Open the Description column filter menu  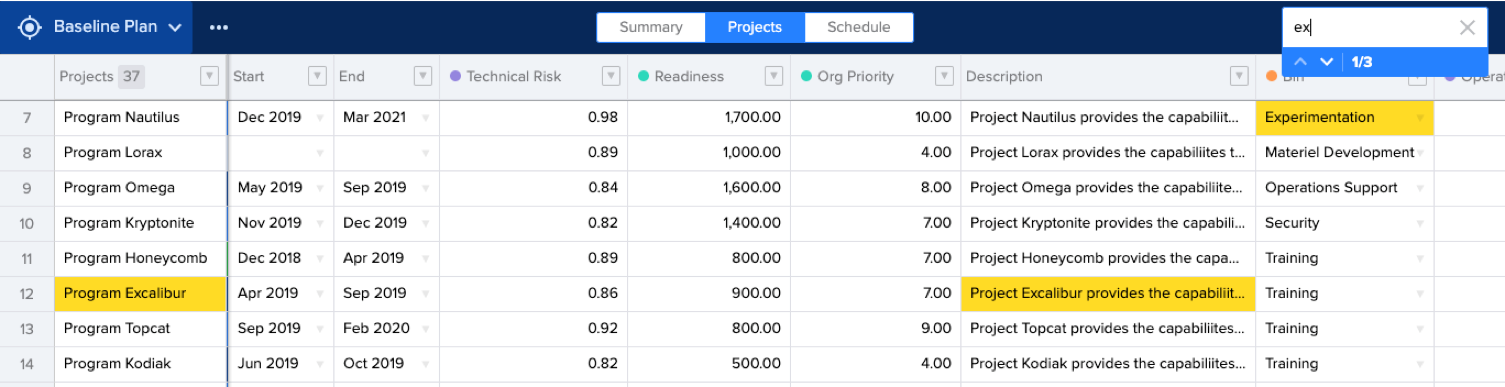(1239, 76)
